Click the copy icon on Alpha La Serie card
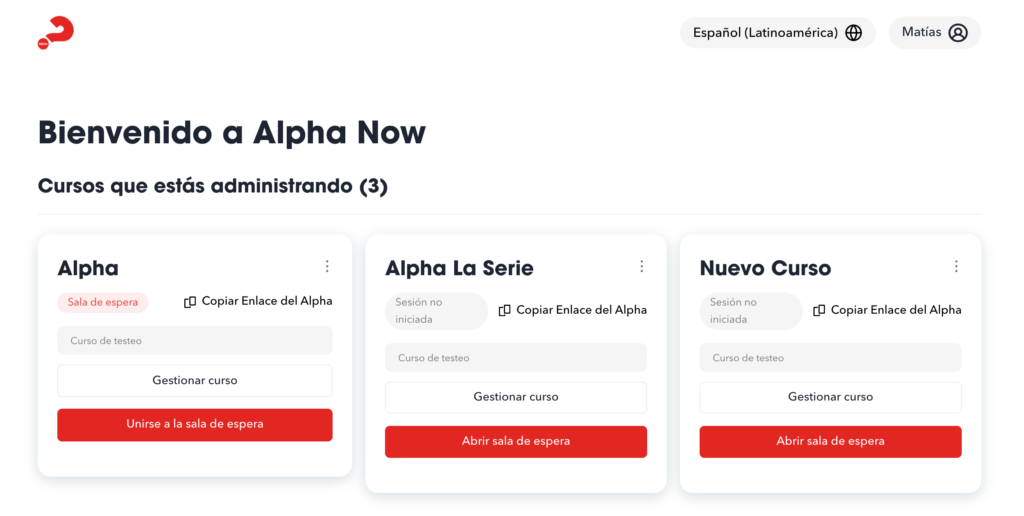Image resolution: width=1024 pixels, height=516 pixels. 505,310
